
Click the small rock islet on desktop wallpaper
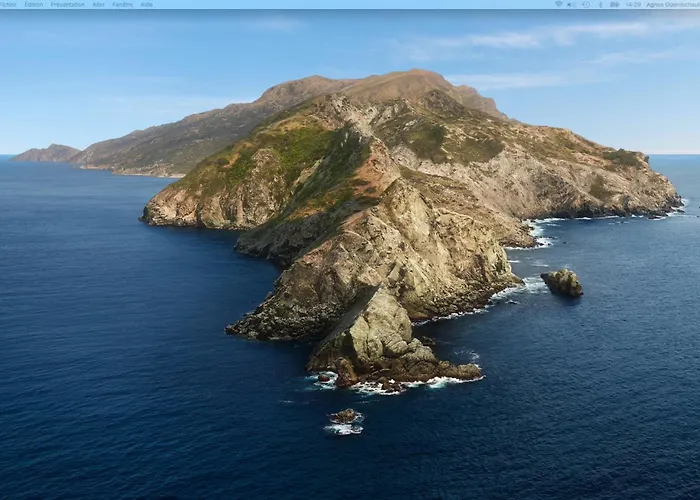coord(562,283)
